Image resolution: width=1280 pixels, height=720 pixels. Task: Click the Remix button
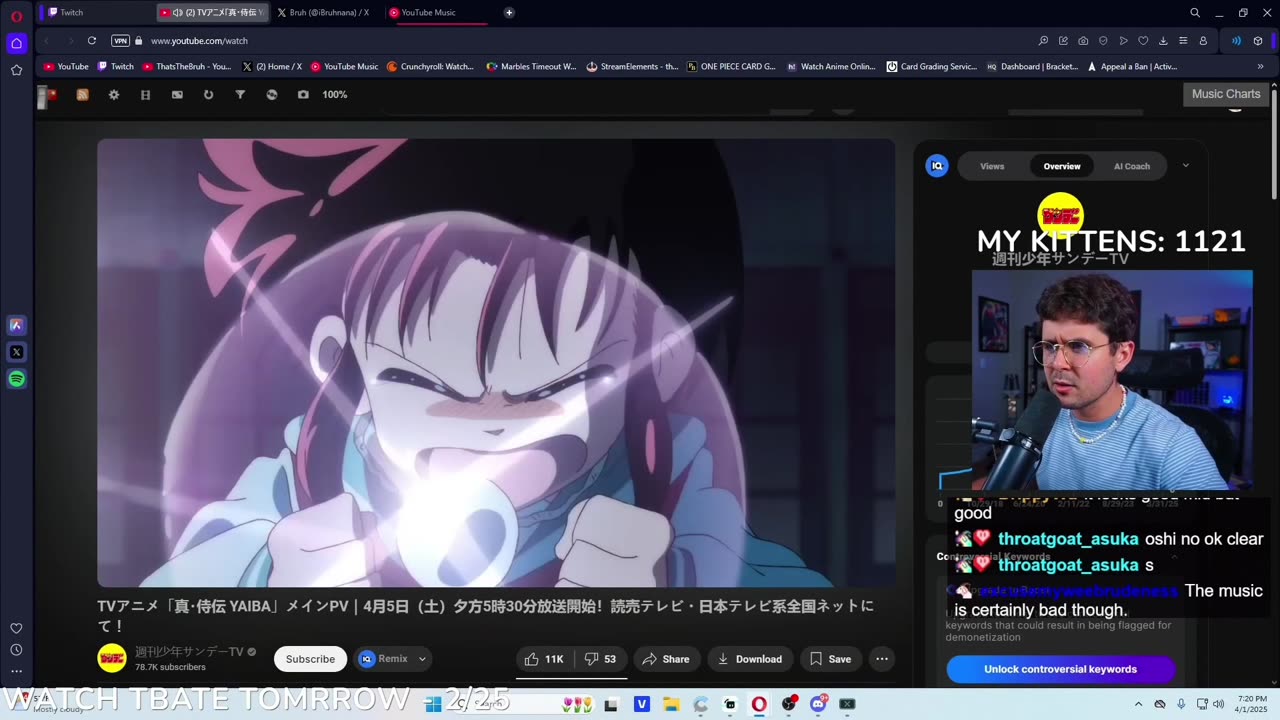tap(384, 659)
